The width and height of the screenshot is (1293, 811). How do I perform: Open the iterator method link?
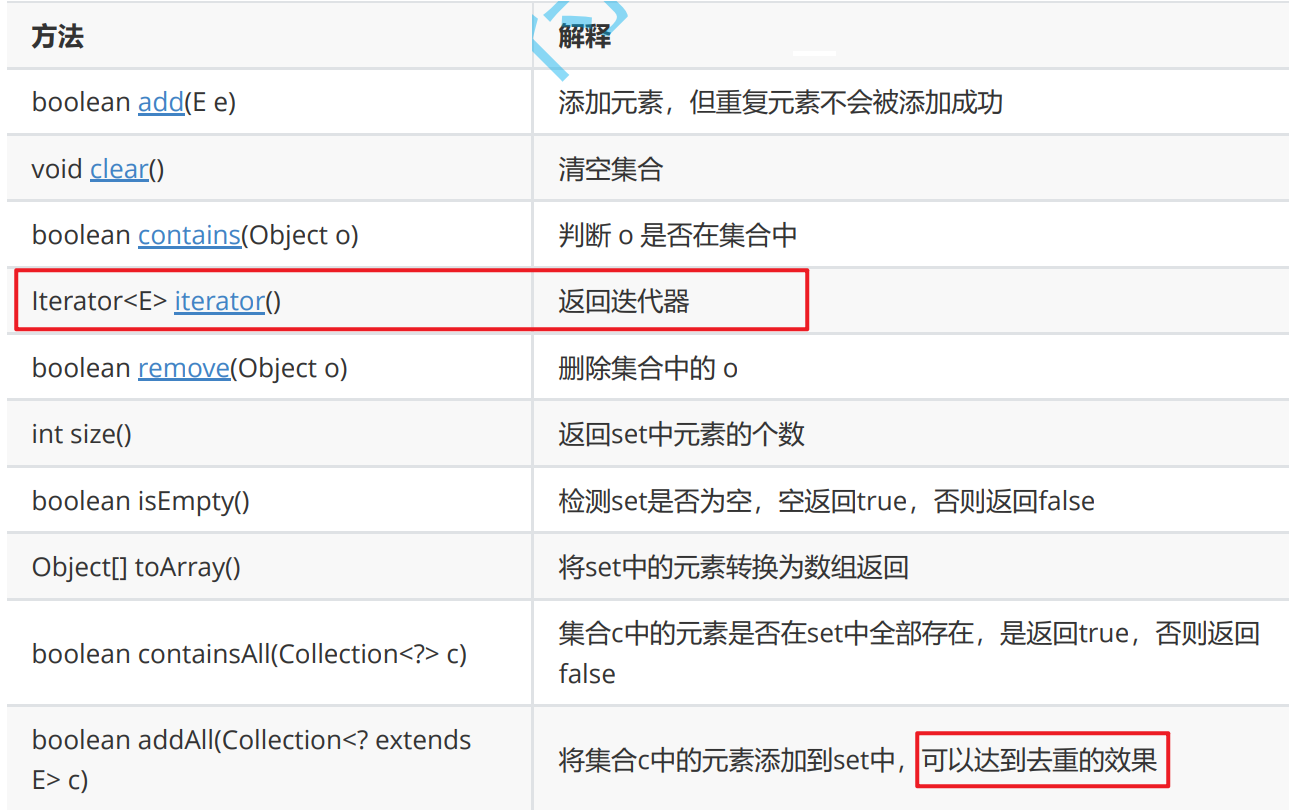tap(219, 301)
